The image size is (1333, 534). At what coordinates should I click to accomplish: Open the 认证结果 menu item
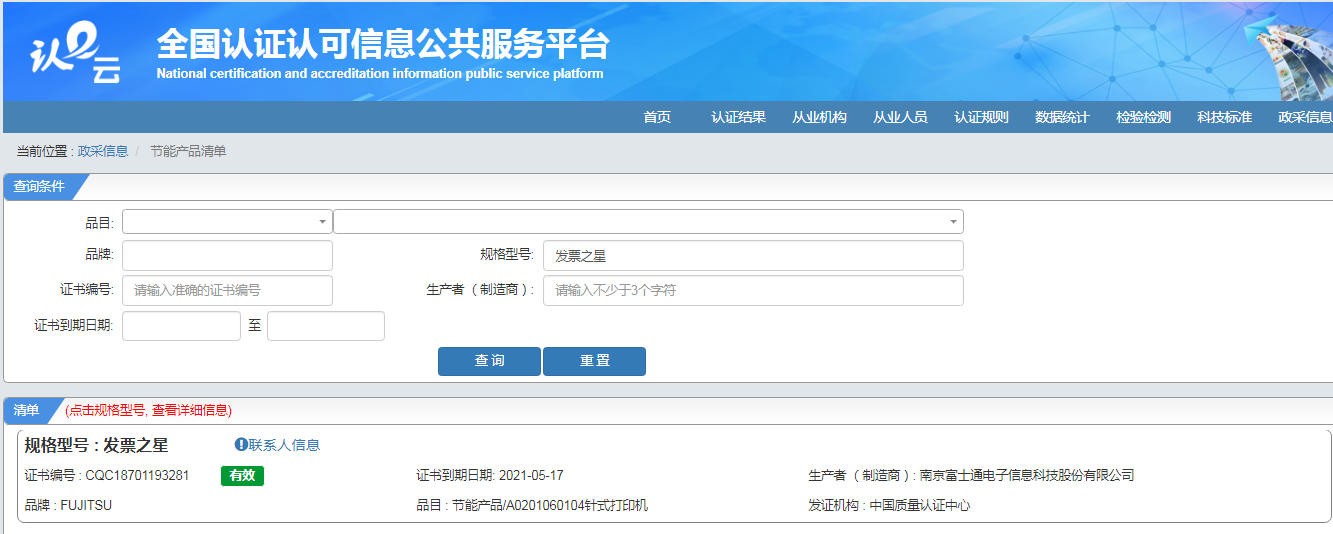click(x=738, y=117)
